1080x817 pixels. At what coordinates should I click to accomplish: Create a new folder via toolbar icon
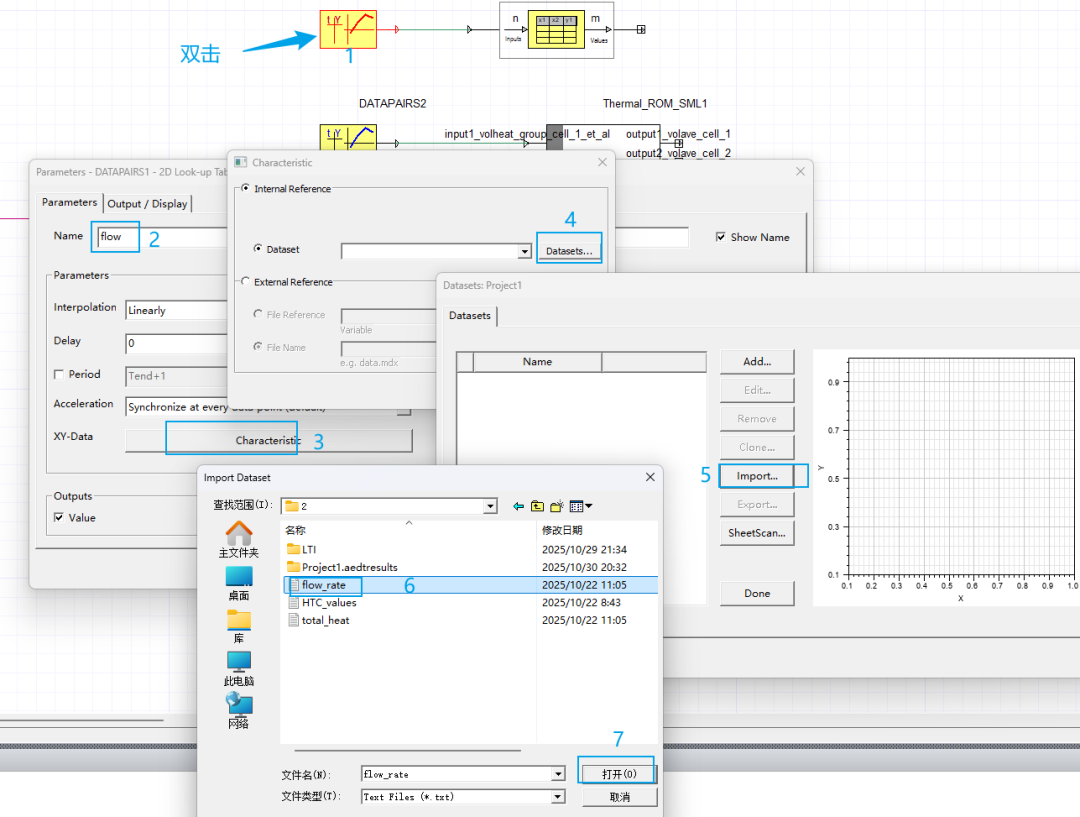(556, 506)
